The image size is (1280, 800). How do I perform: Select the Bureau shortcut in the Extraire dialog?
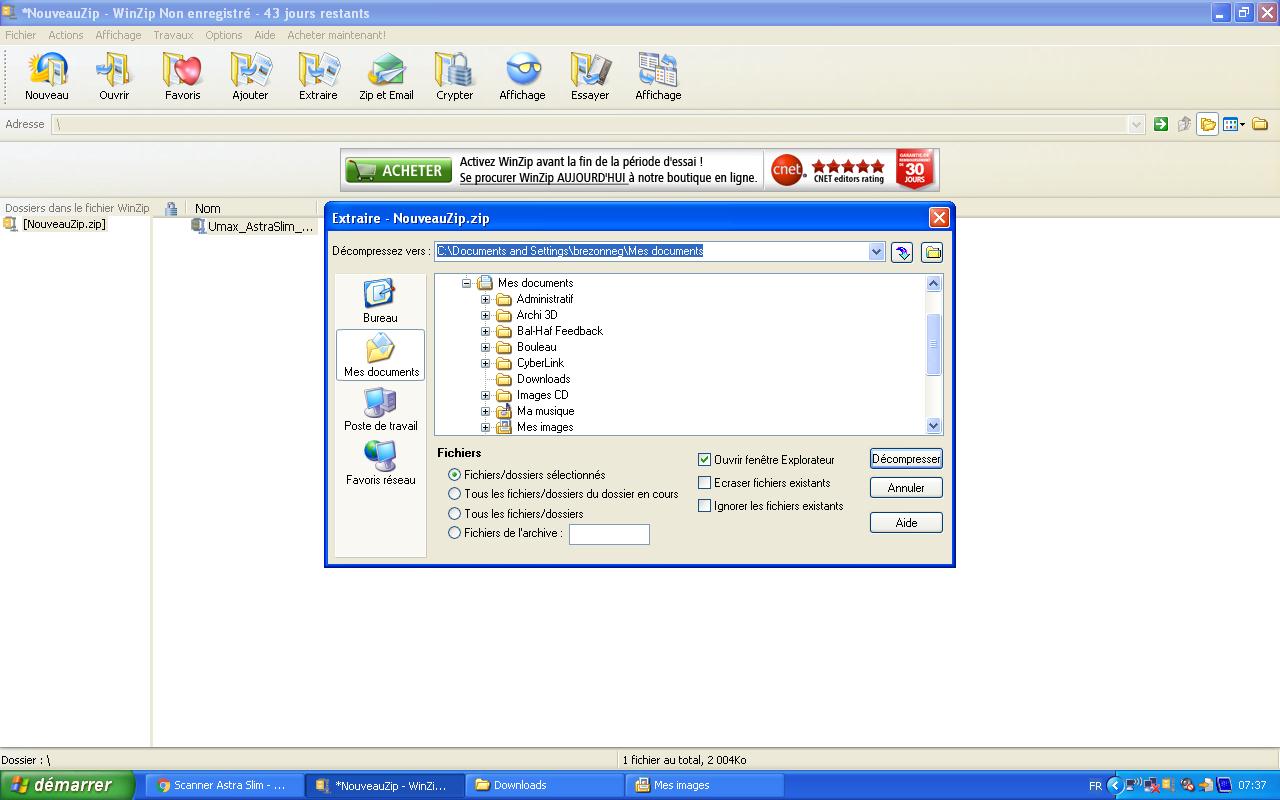pos(380,301)
